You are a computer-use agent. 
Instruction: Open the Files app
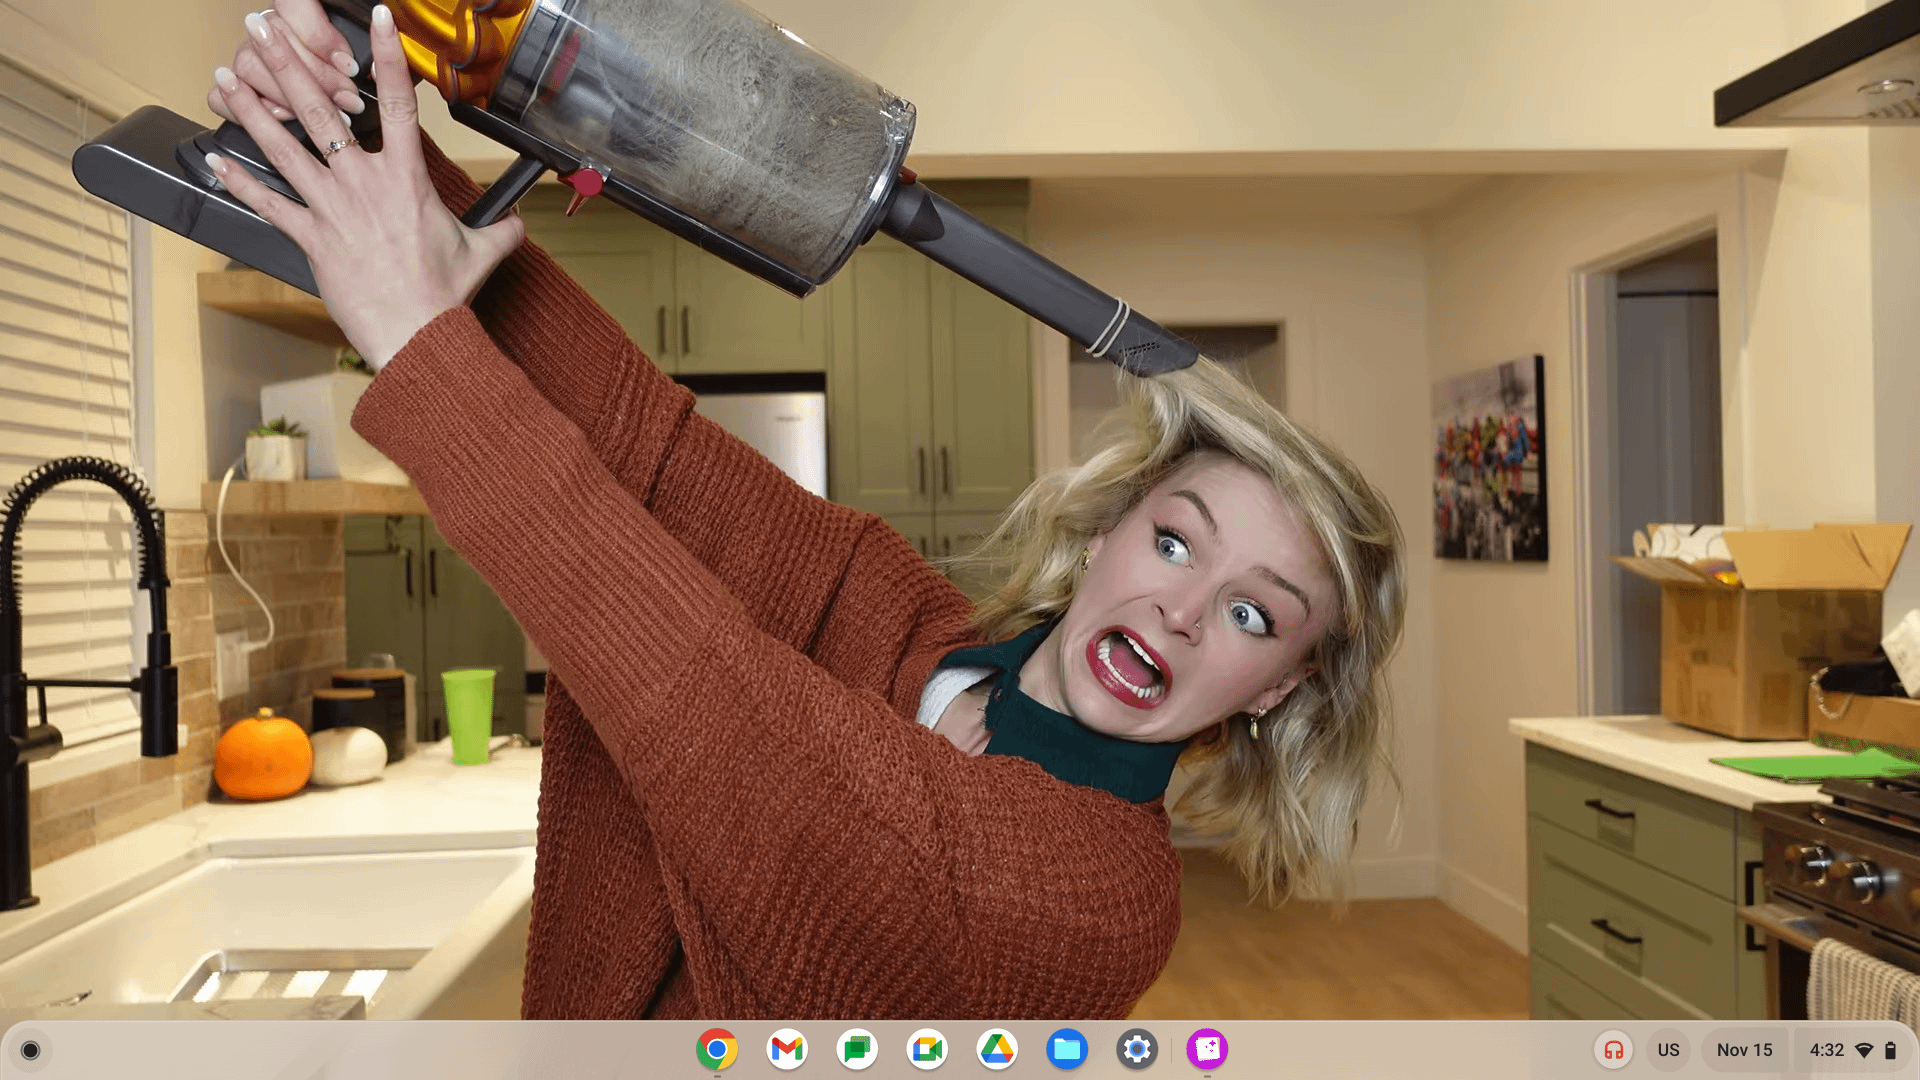tap(1067, 1049)
